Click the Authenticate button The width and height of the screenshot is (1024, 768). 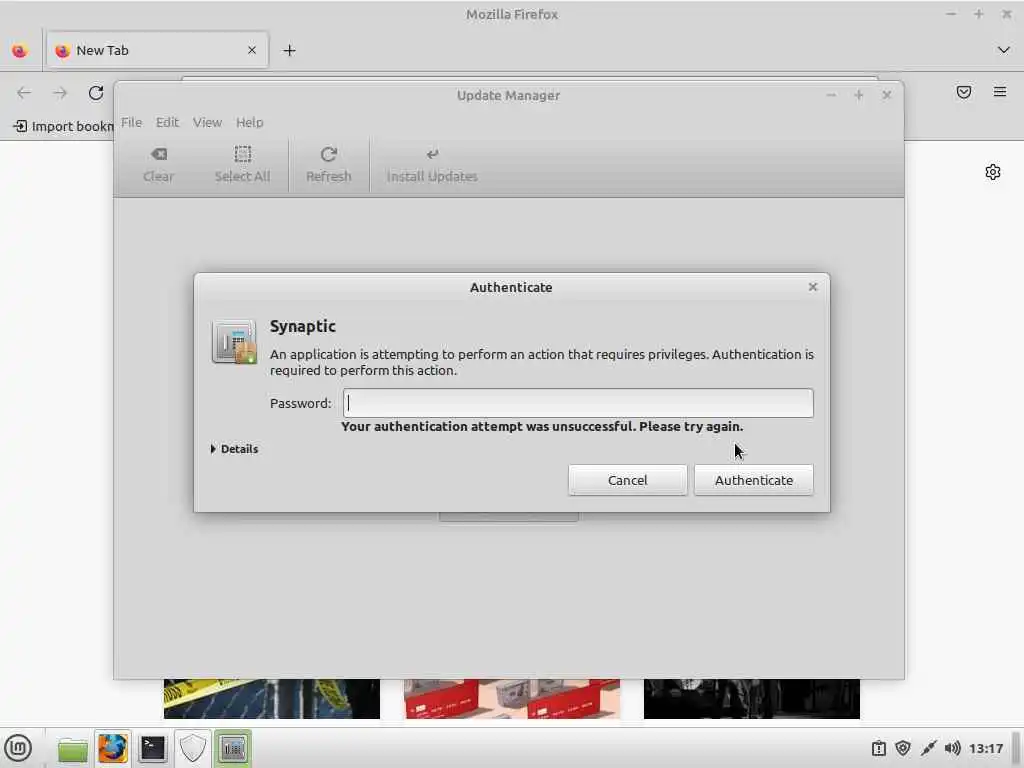point(754,480)
